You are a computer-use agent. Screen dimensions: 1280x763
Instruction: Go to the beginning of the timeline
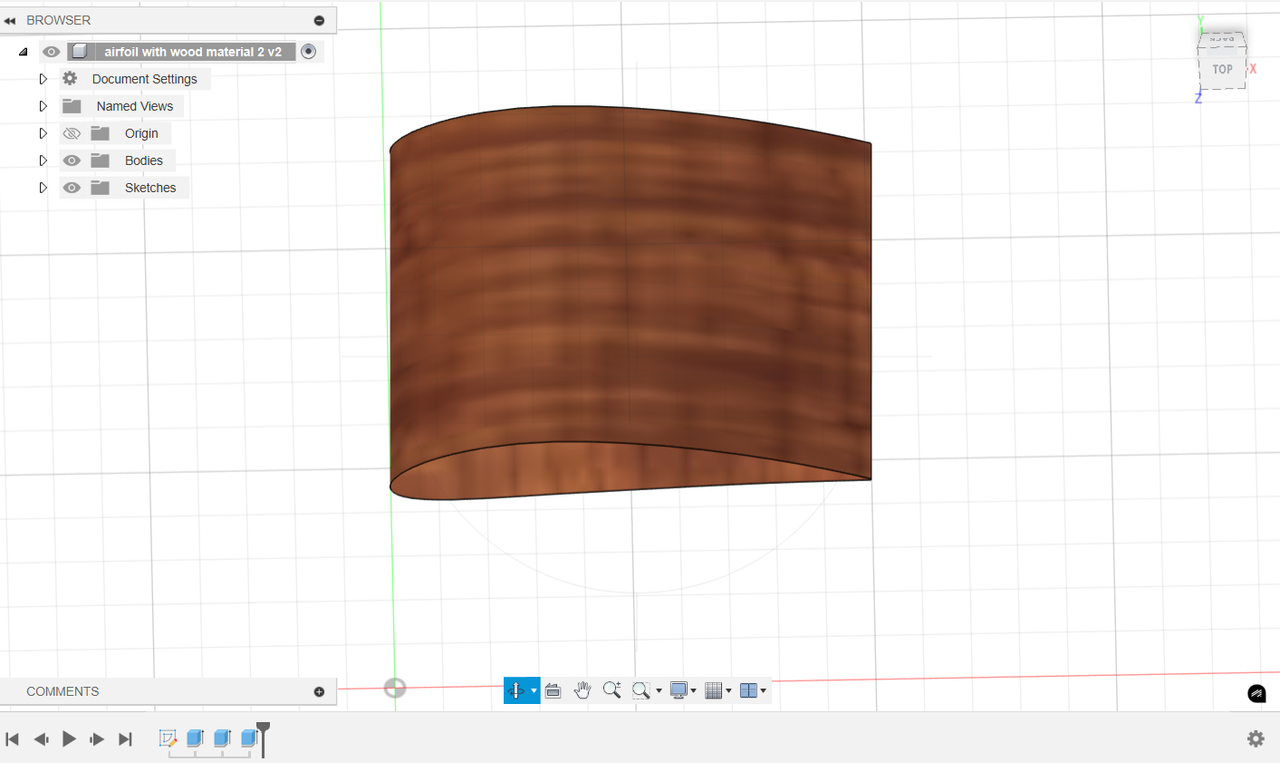click(x=12, y=739)
